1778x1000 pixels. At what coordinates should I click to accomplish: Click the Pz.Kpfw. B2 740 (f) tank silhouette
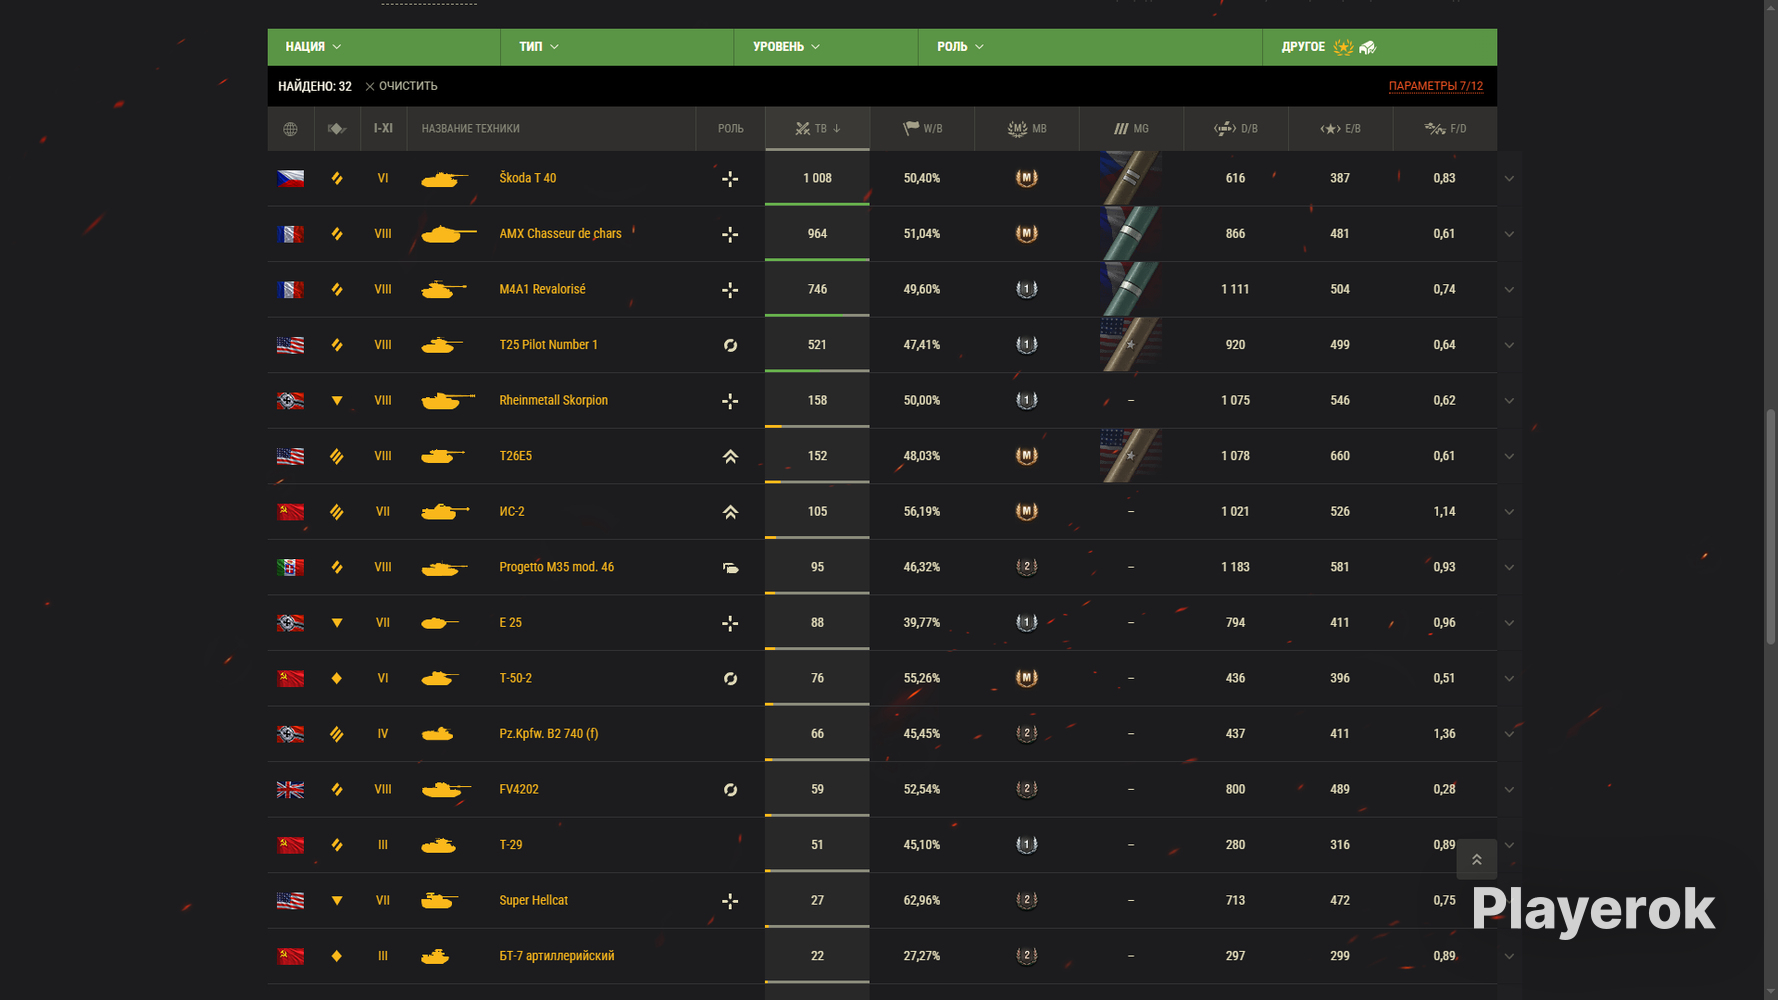[437, 734]
